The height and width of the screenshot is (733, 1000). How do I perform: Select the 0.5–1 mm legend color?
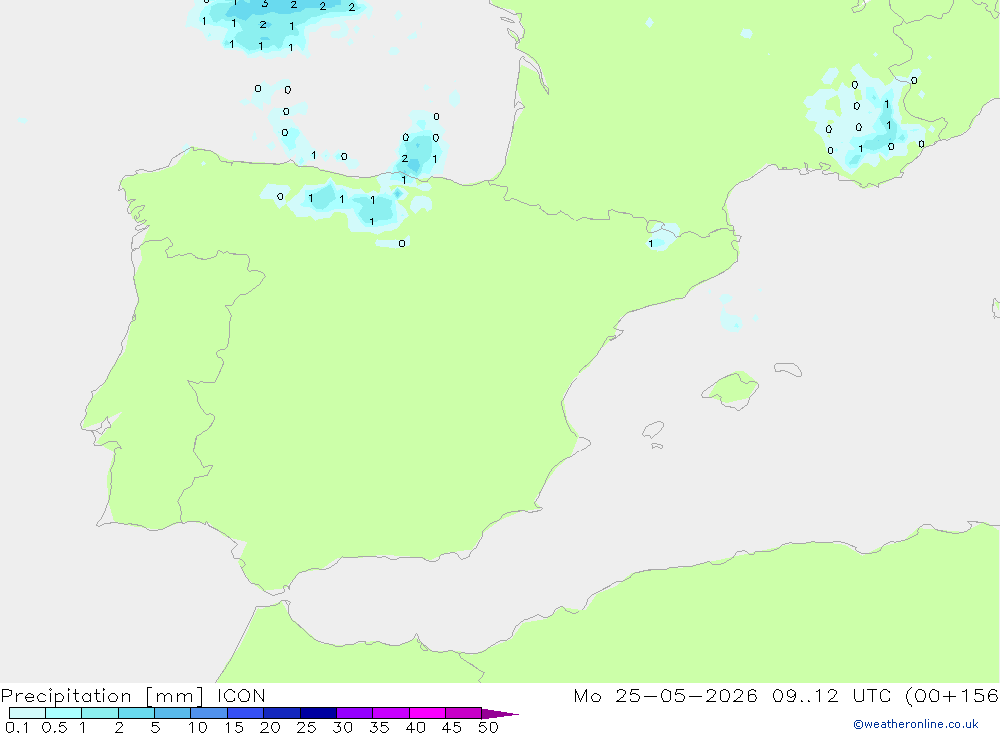(64, 713)
